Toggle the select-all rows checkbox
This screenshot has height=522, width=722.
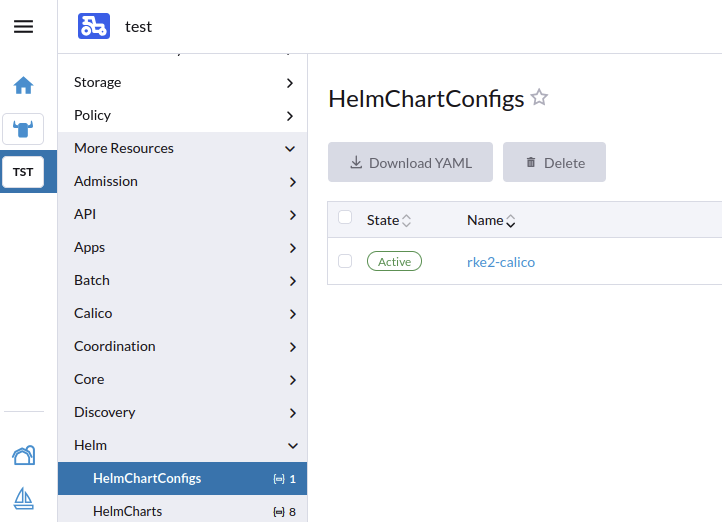coord(345,217)
